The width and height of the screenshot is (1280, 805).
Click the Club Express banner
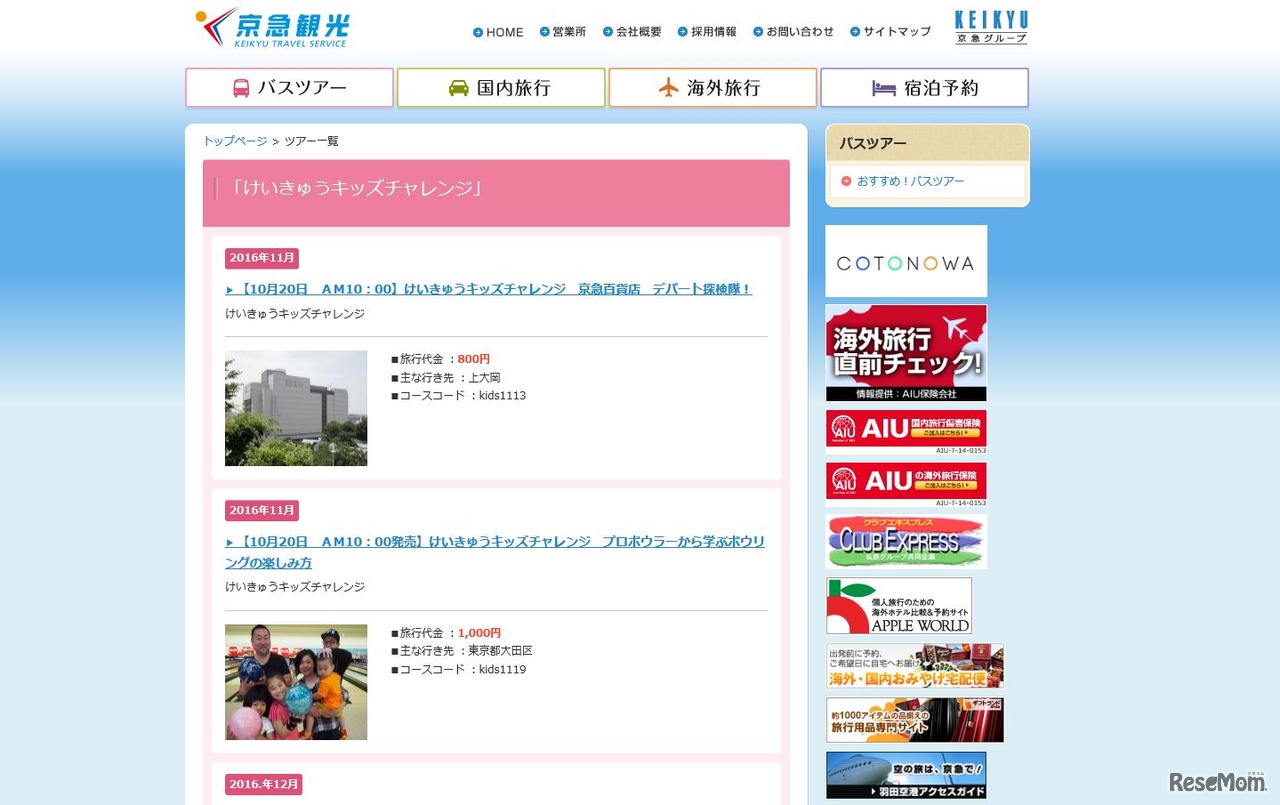coord(905,542)
